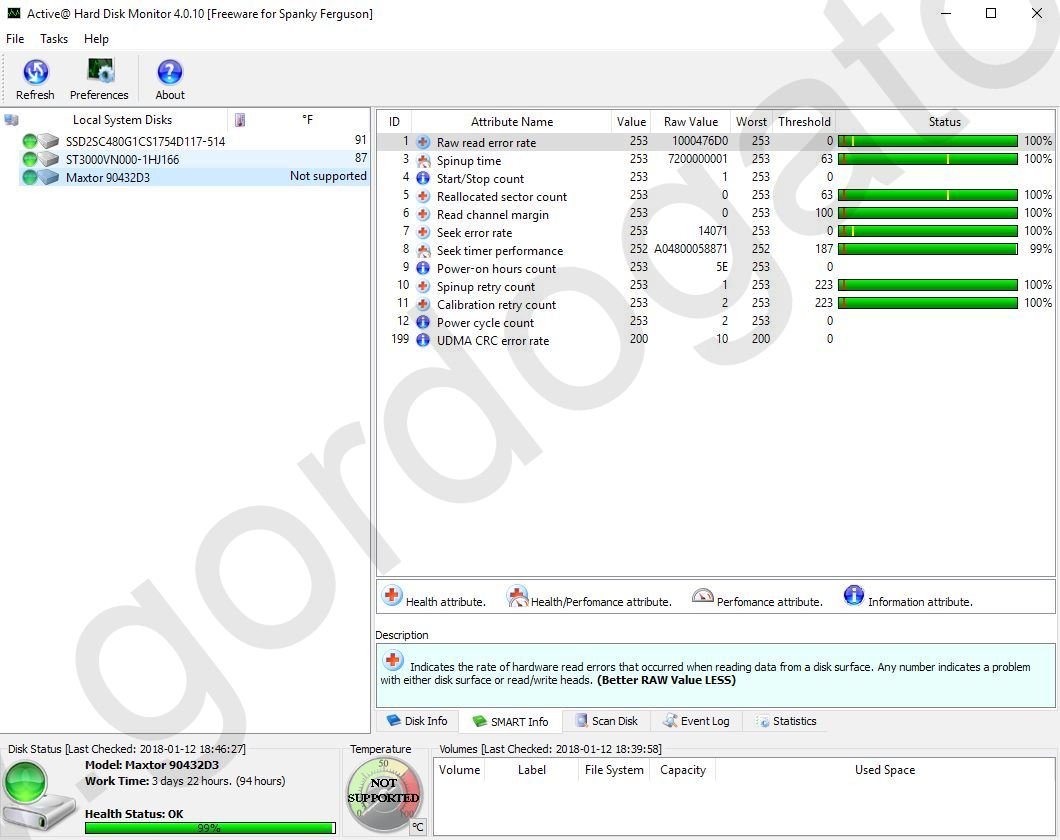The image size is (1060, 840).
Task: Sort by the Raw Value column header
Action: [690, 122]
